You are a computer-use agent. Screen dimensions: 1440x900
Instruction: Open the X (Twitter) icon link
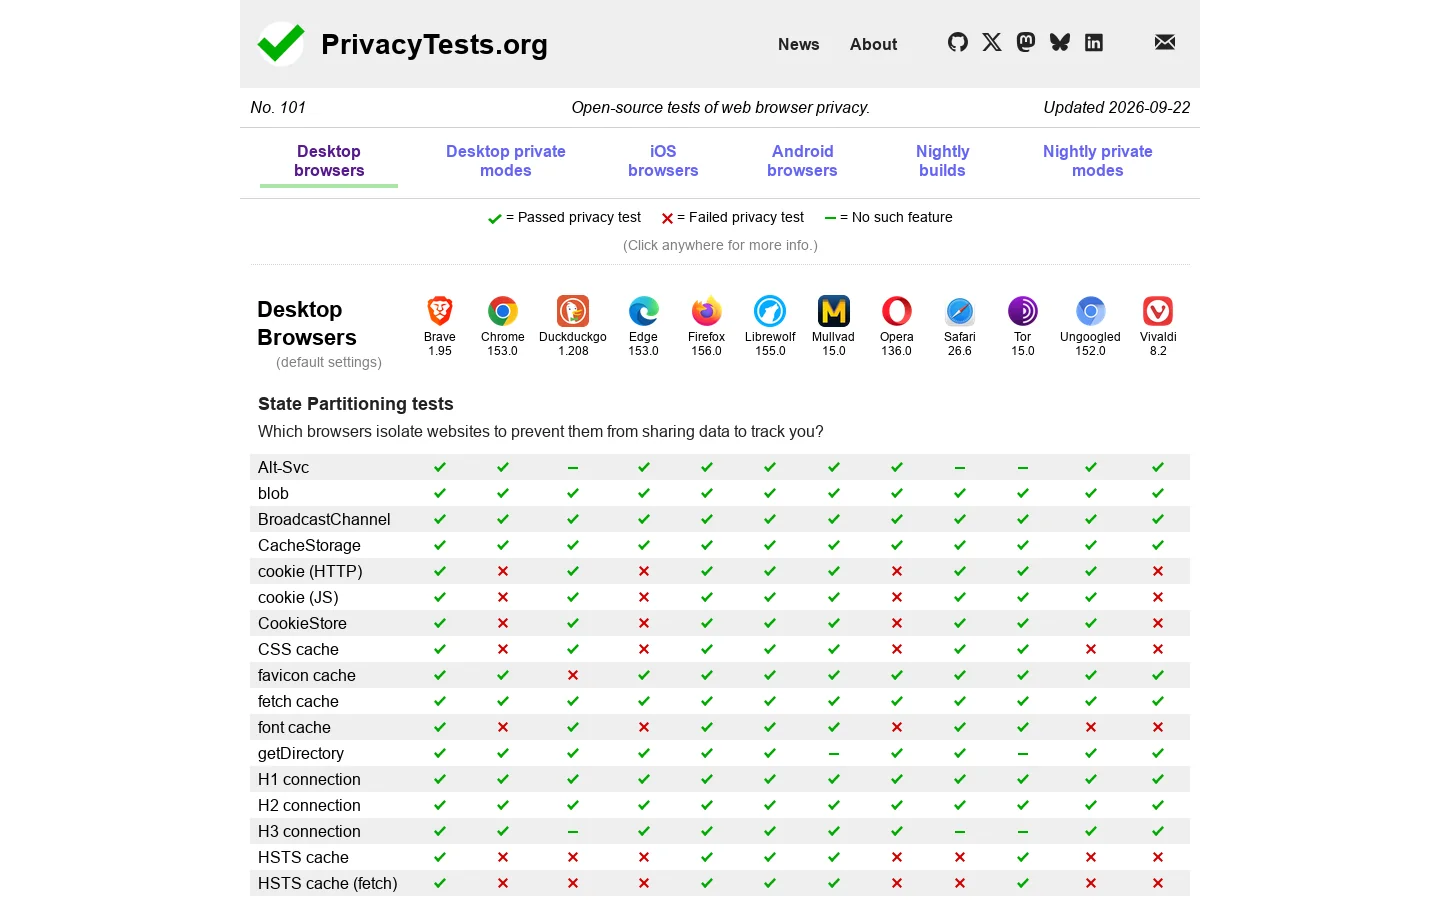click(x=992, y=42)
